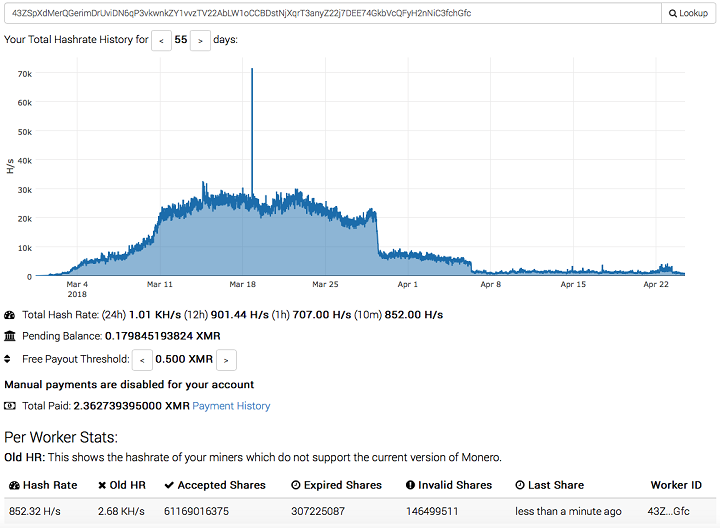Select pending balance value 0.179845193824 XMR

163,336
